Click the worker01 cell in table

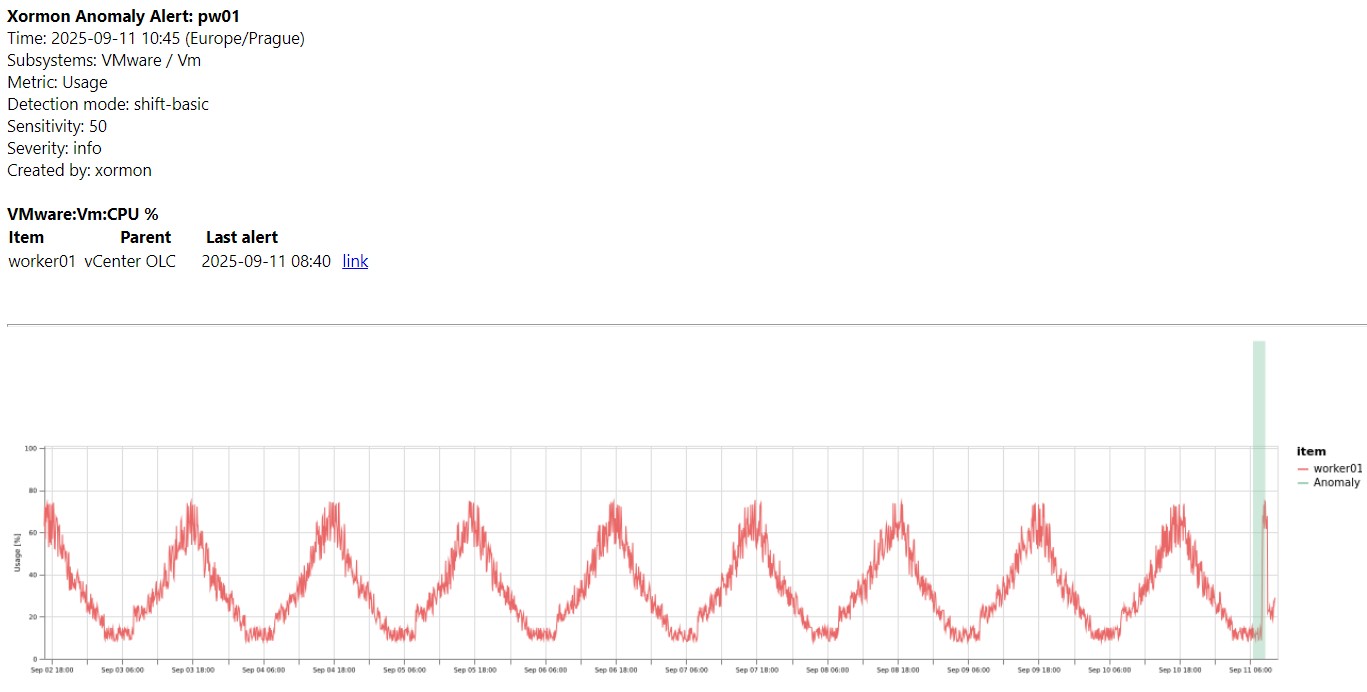[x=42, y=261]
